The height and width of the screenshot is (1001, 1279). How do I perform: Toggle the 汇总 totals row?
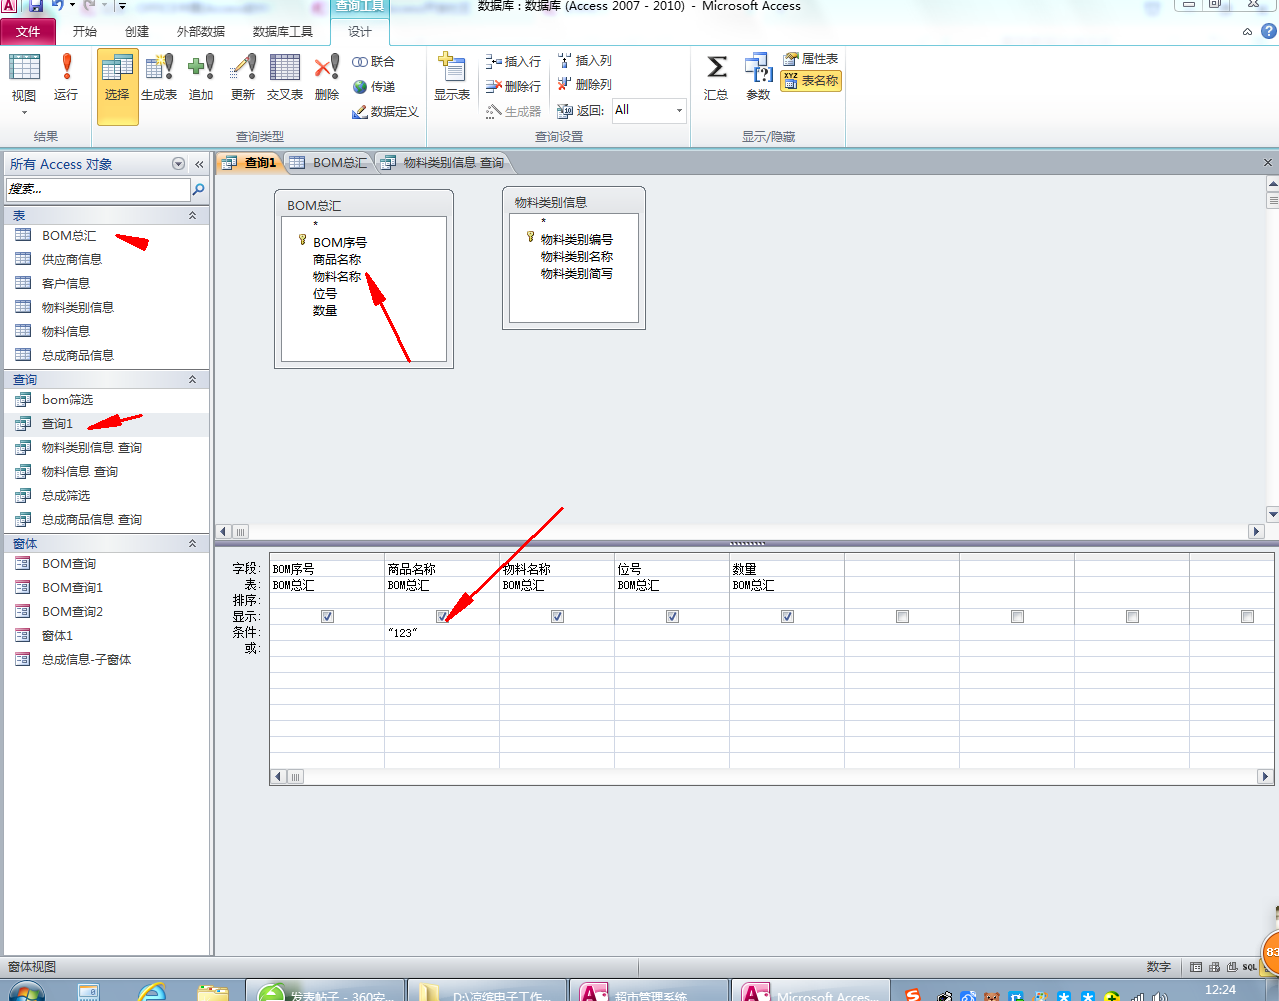(716, 78)
